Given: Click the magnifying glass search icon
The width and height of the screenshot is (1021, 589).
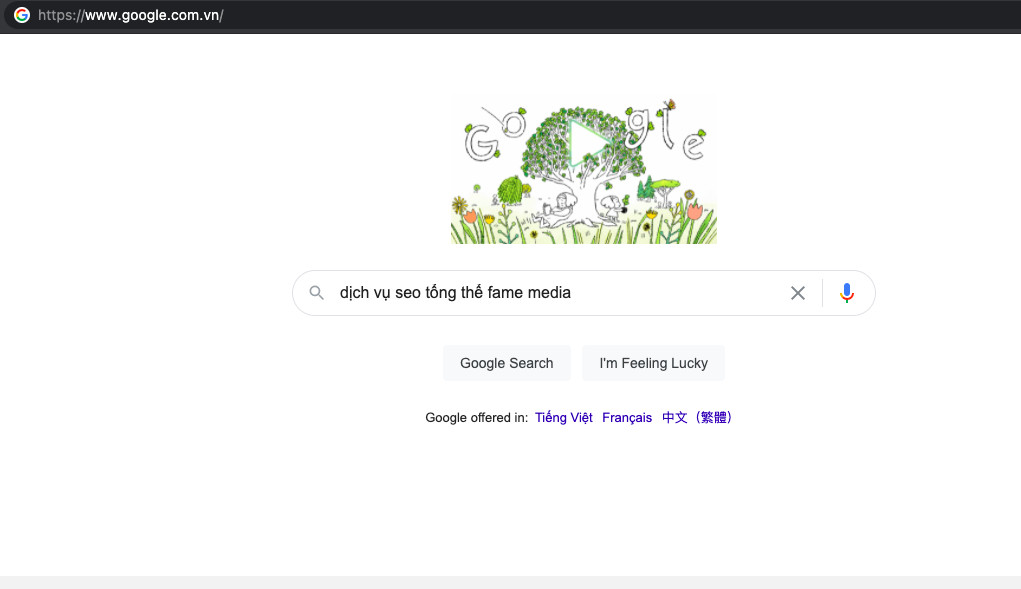Looking at the screenshot, I should point(317,292).
